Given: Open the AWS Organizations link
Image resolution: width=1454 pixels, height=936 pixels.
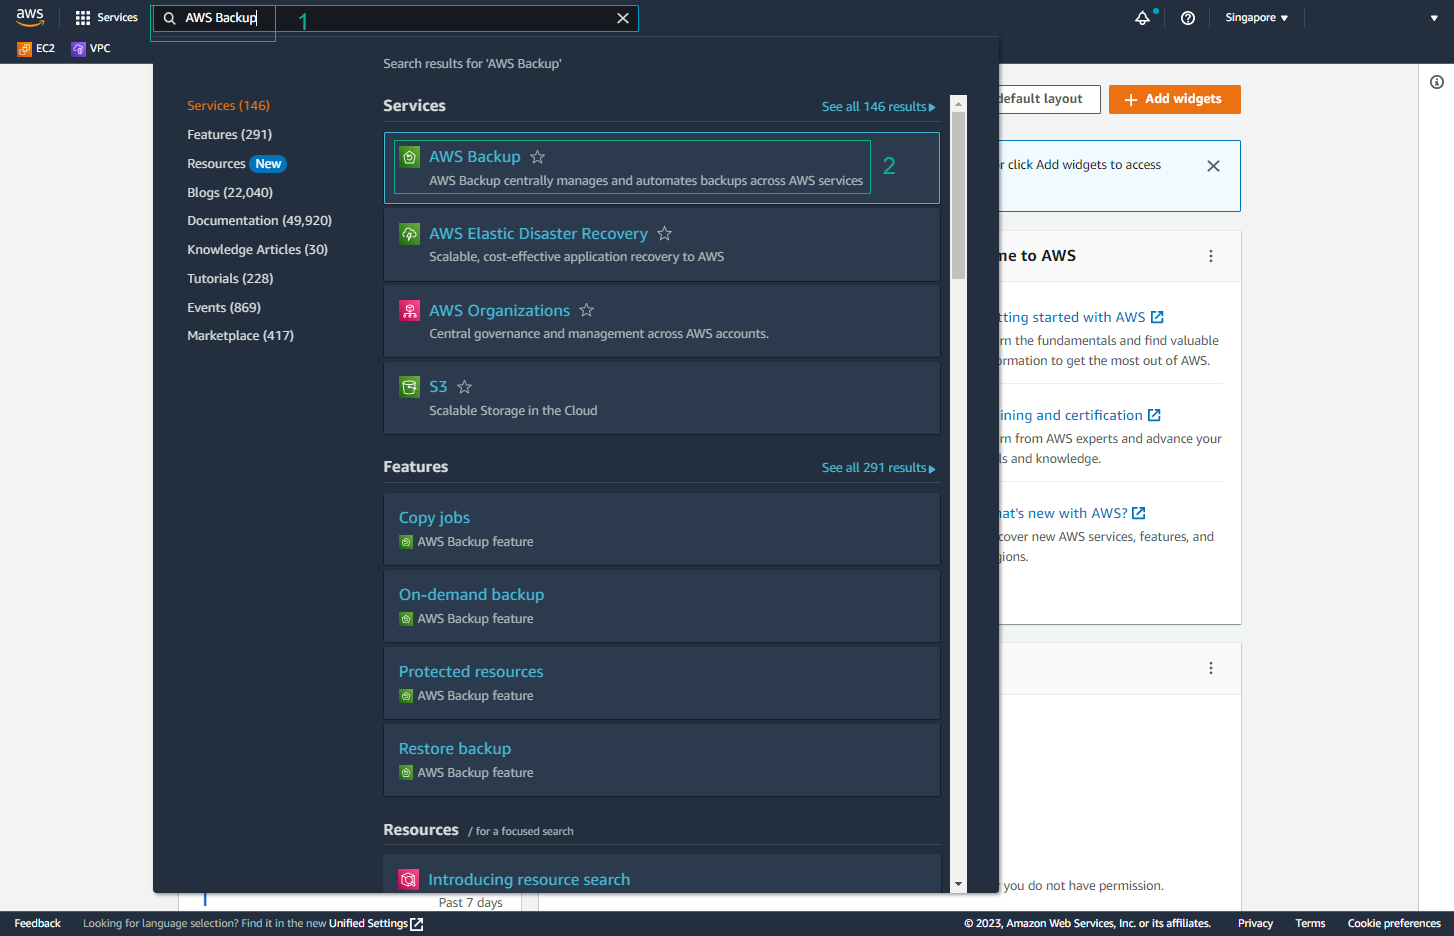Looking at the screenshot, I should coord(499,310).
